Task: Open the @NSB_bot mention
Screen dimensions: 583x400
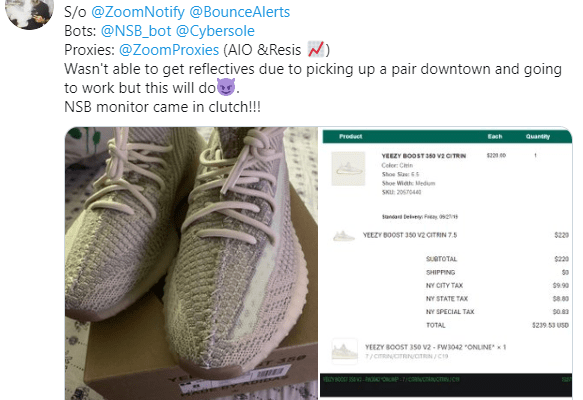Action: [136, 31]
